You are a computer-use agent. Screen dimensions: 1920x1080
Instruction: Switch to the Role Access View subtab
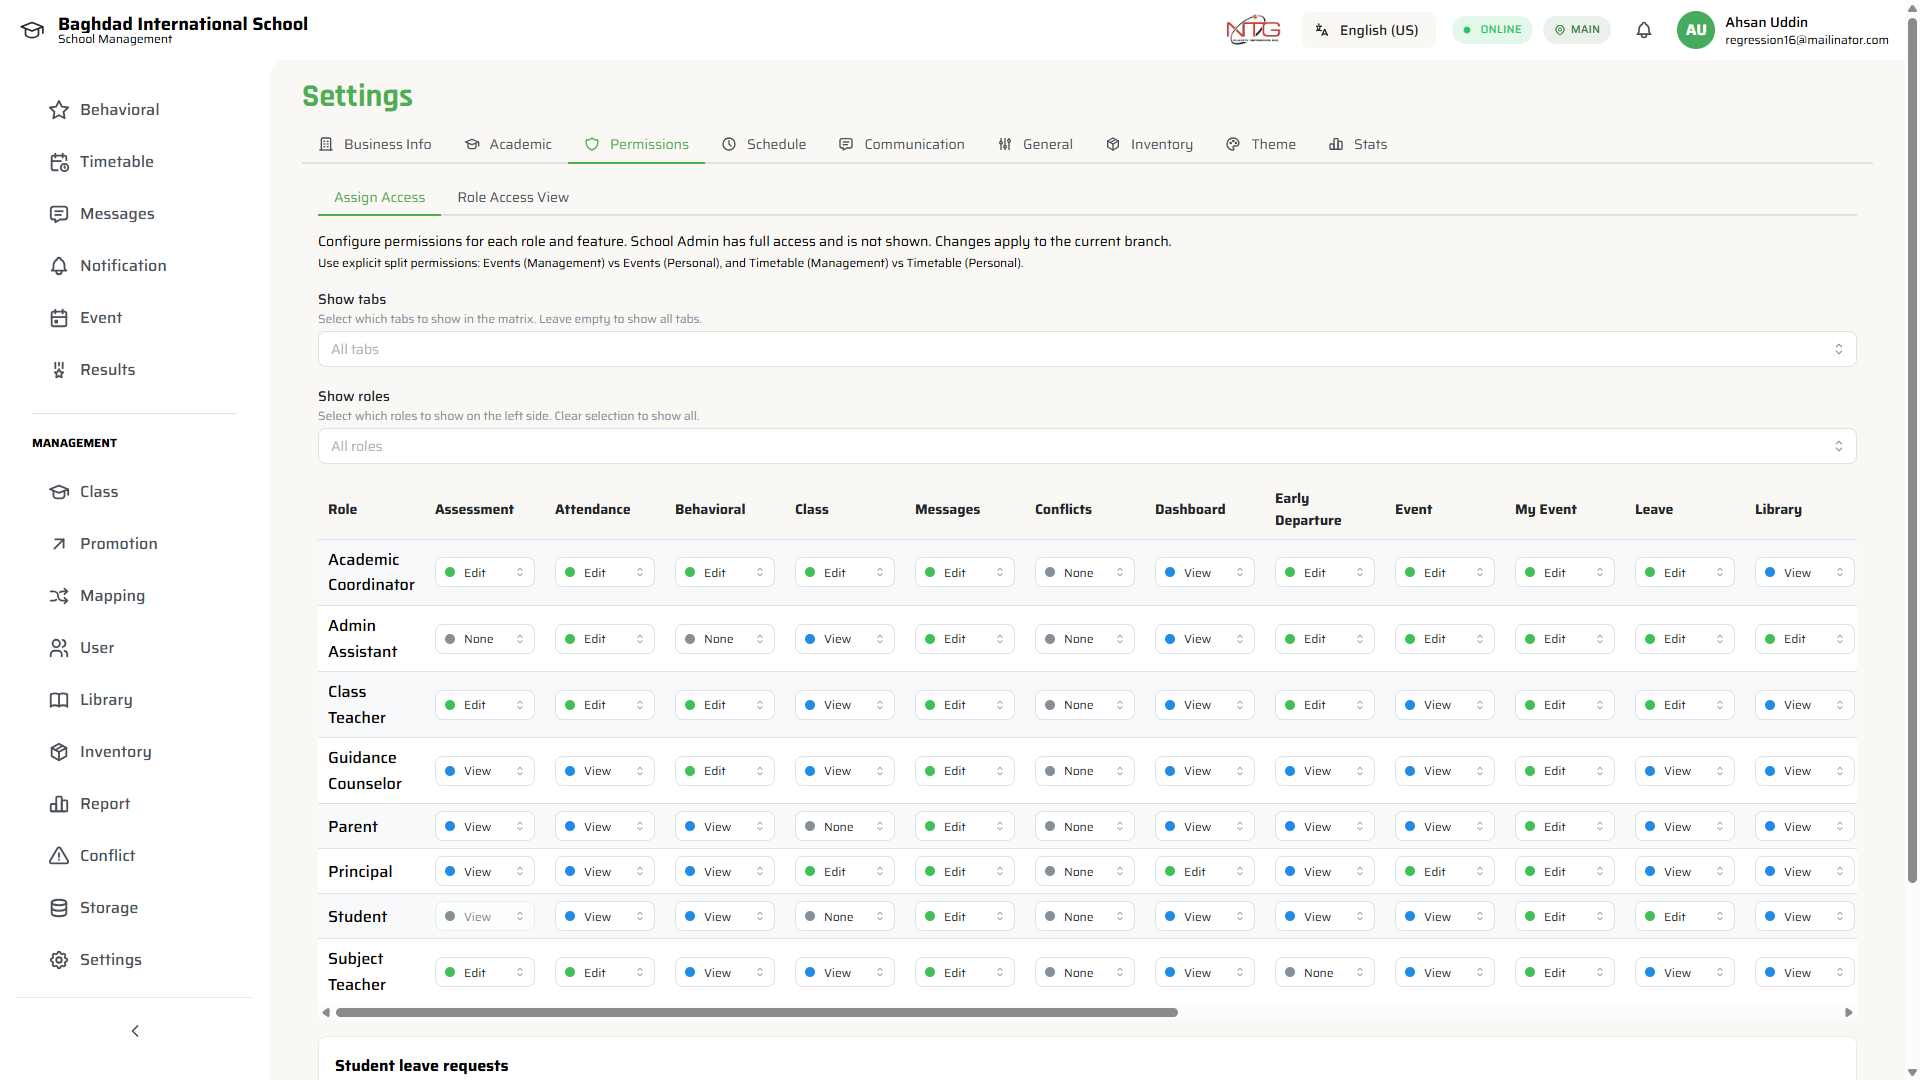click(x=513, y=198)
